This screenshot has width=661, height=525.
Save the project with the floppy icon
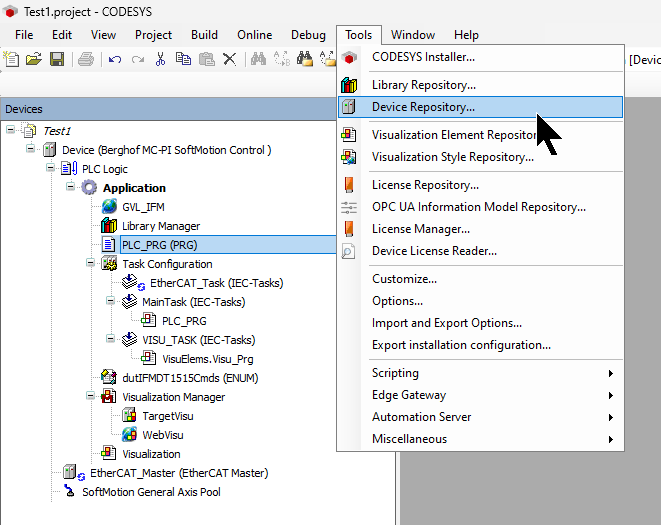coord(57,59)
